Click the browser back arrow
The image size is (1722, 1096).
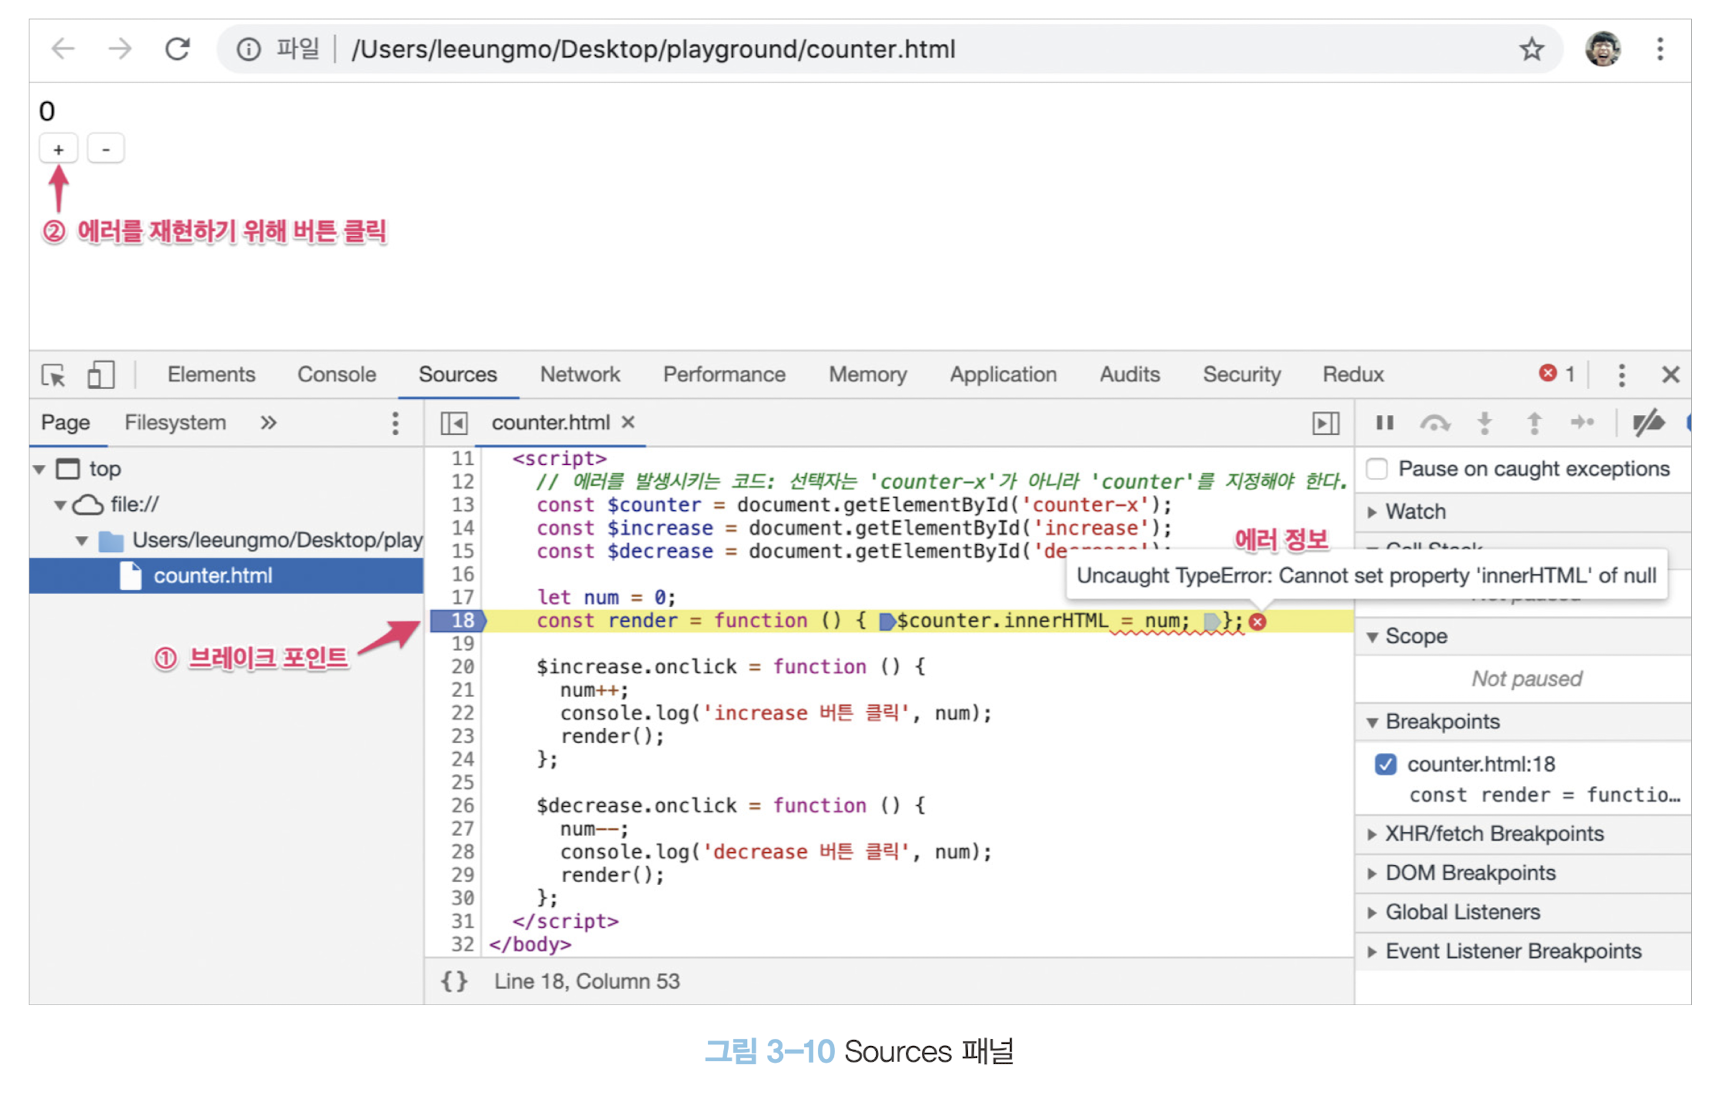tap(63, 49)
